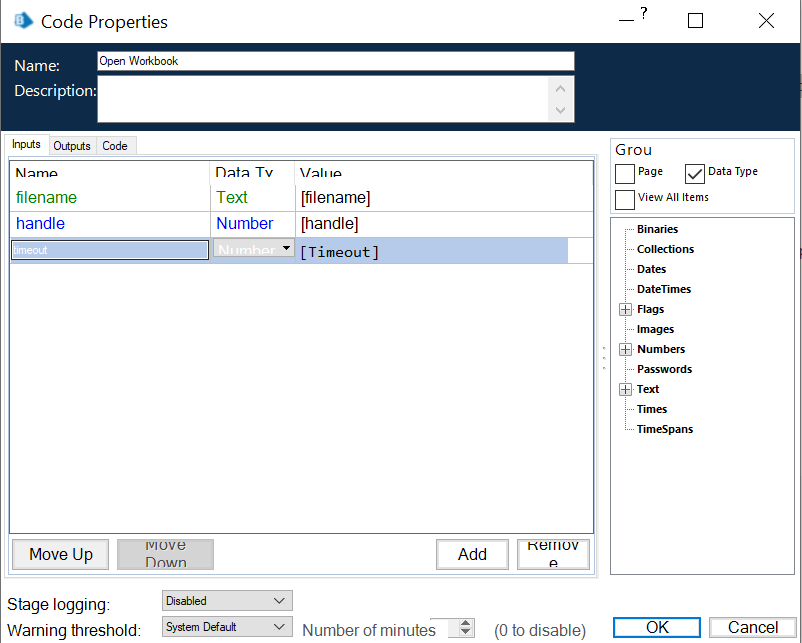Screen dimensions: 802x643
Task: Select the Collections tree item
Action: coord(665,249)
